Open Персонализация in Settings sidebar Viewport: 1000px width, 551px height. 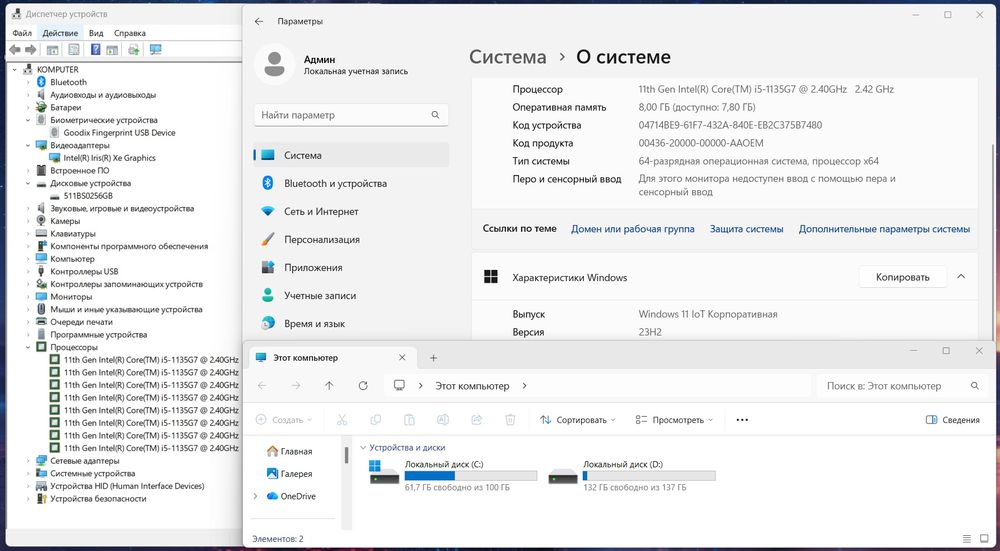(351, 239)
